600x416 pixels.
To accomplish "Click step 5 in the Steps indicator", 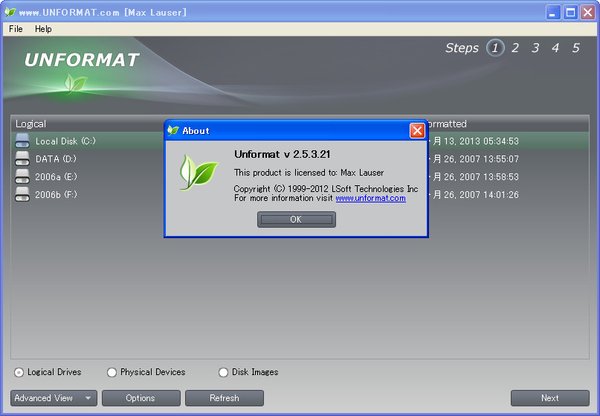I will pos(576,48).
